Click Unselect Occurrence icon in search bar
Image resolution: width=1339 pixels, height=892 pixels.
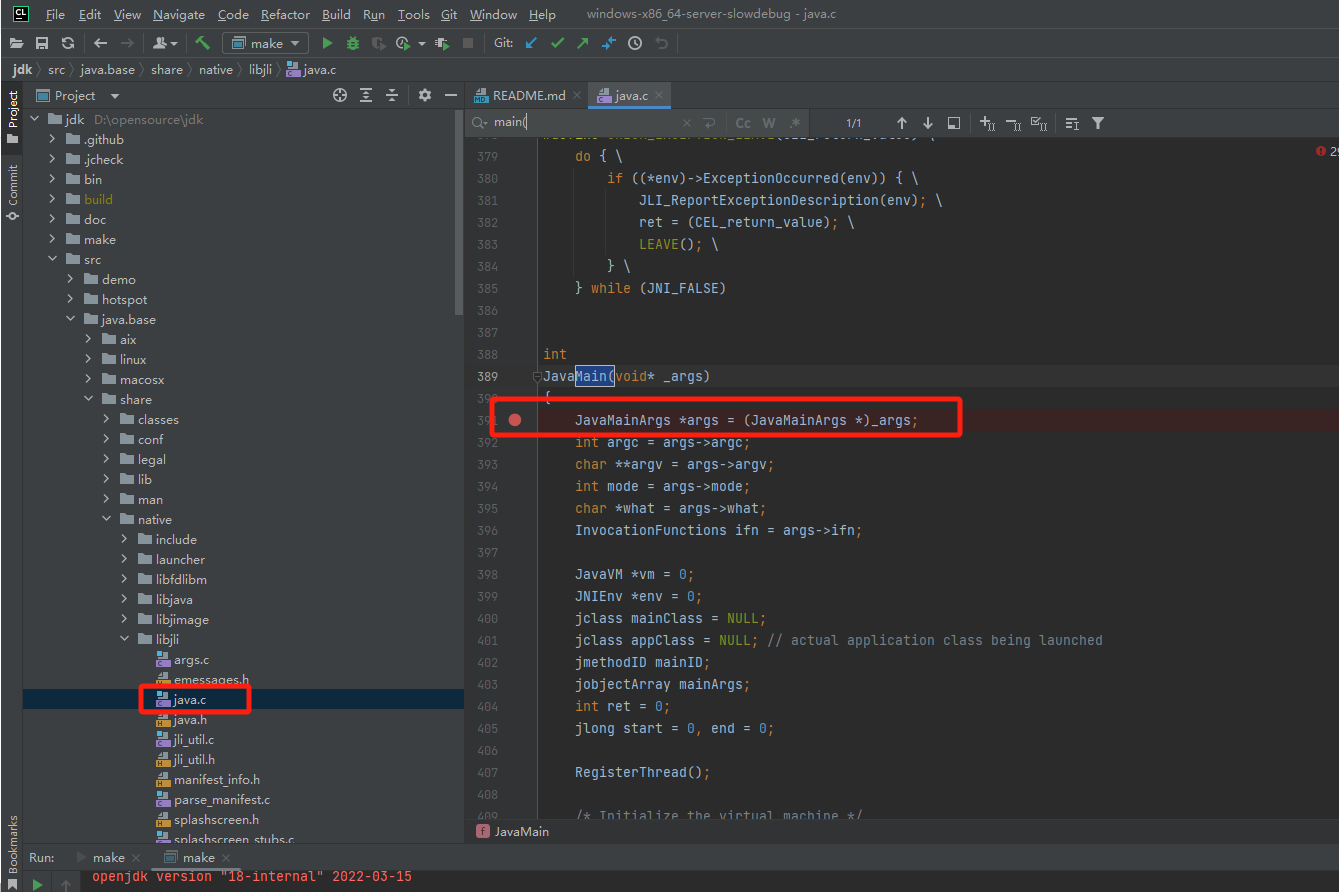[x=1013, y=123]
